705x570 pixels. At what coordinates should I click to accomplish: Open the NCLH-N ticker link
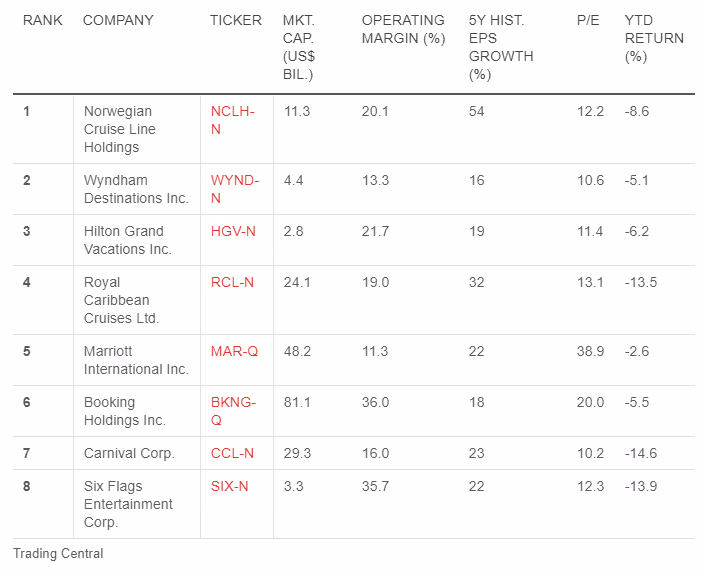232,120
